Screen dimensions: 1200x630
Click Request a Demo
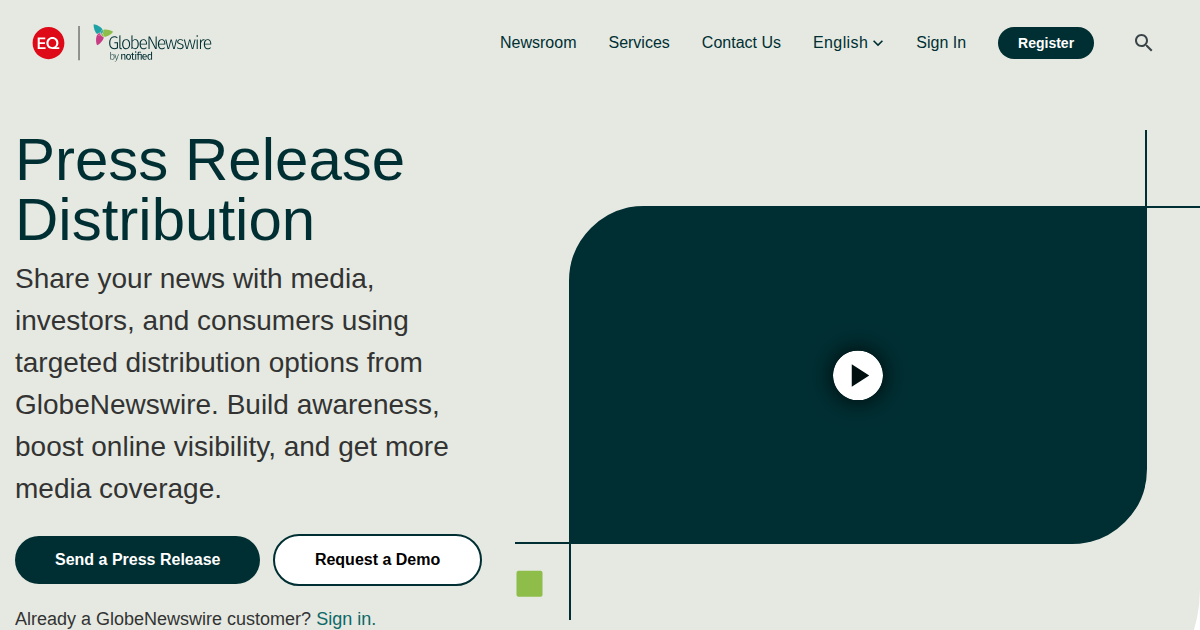tap(377, 560)
